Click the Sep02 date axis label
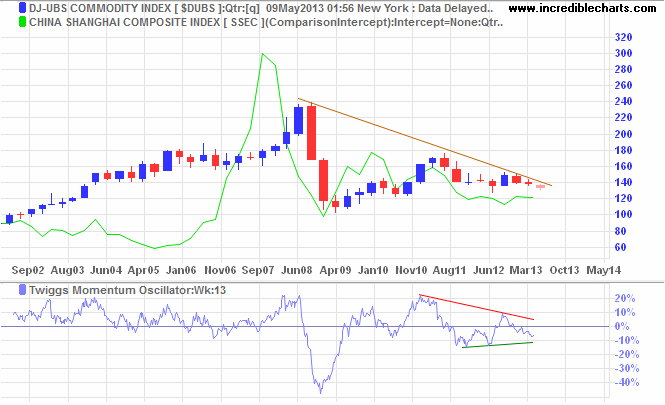Screen dimensions: 665x405 (x=28, y=270)
